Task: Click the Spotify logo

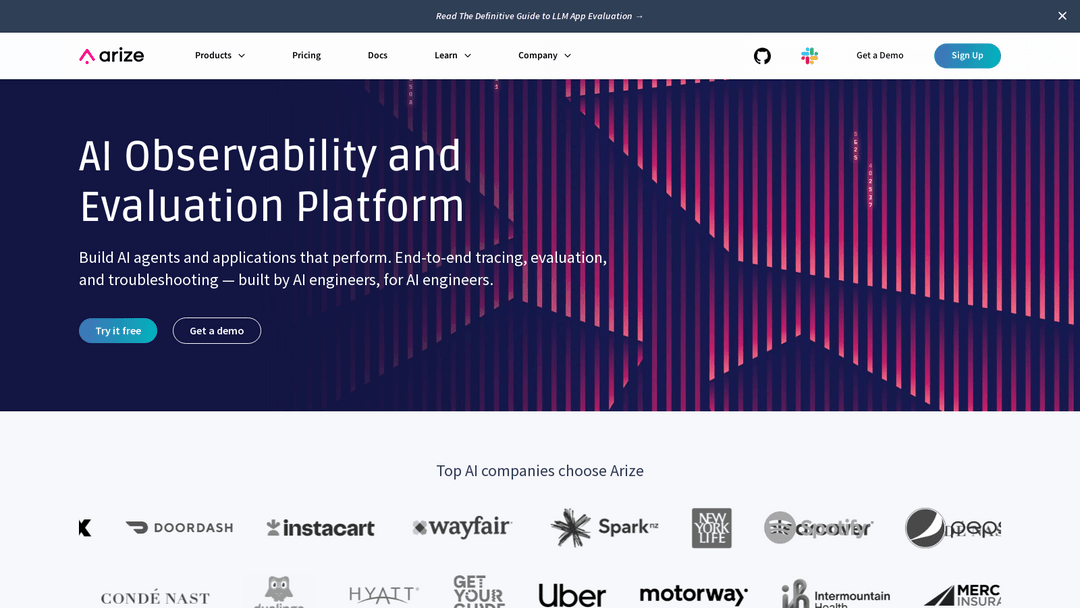Action: click(x=818, y=528)
